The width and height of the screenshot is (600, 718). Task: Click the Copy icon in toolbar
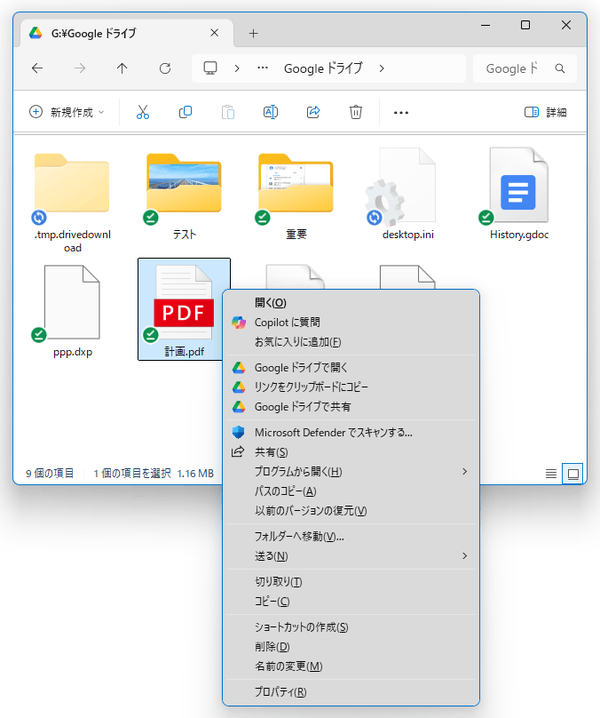(185, 112)
